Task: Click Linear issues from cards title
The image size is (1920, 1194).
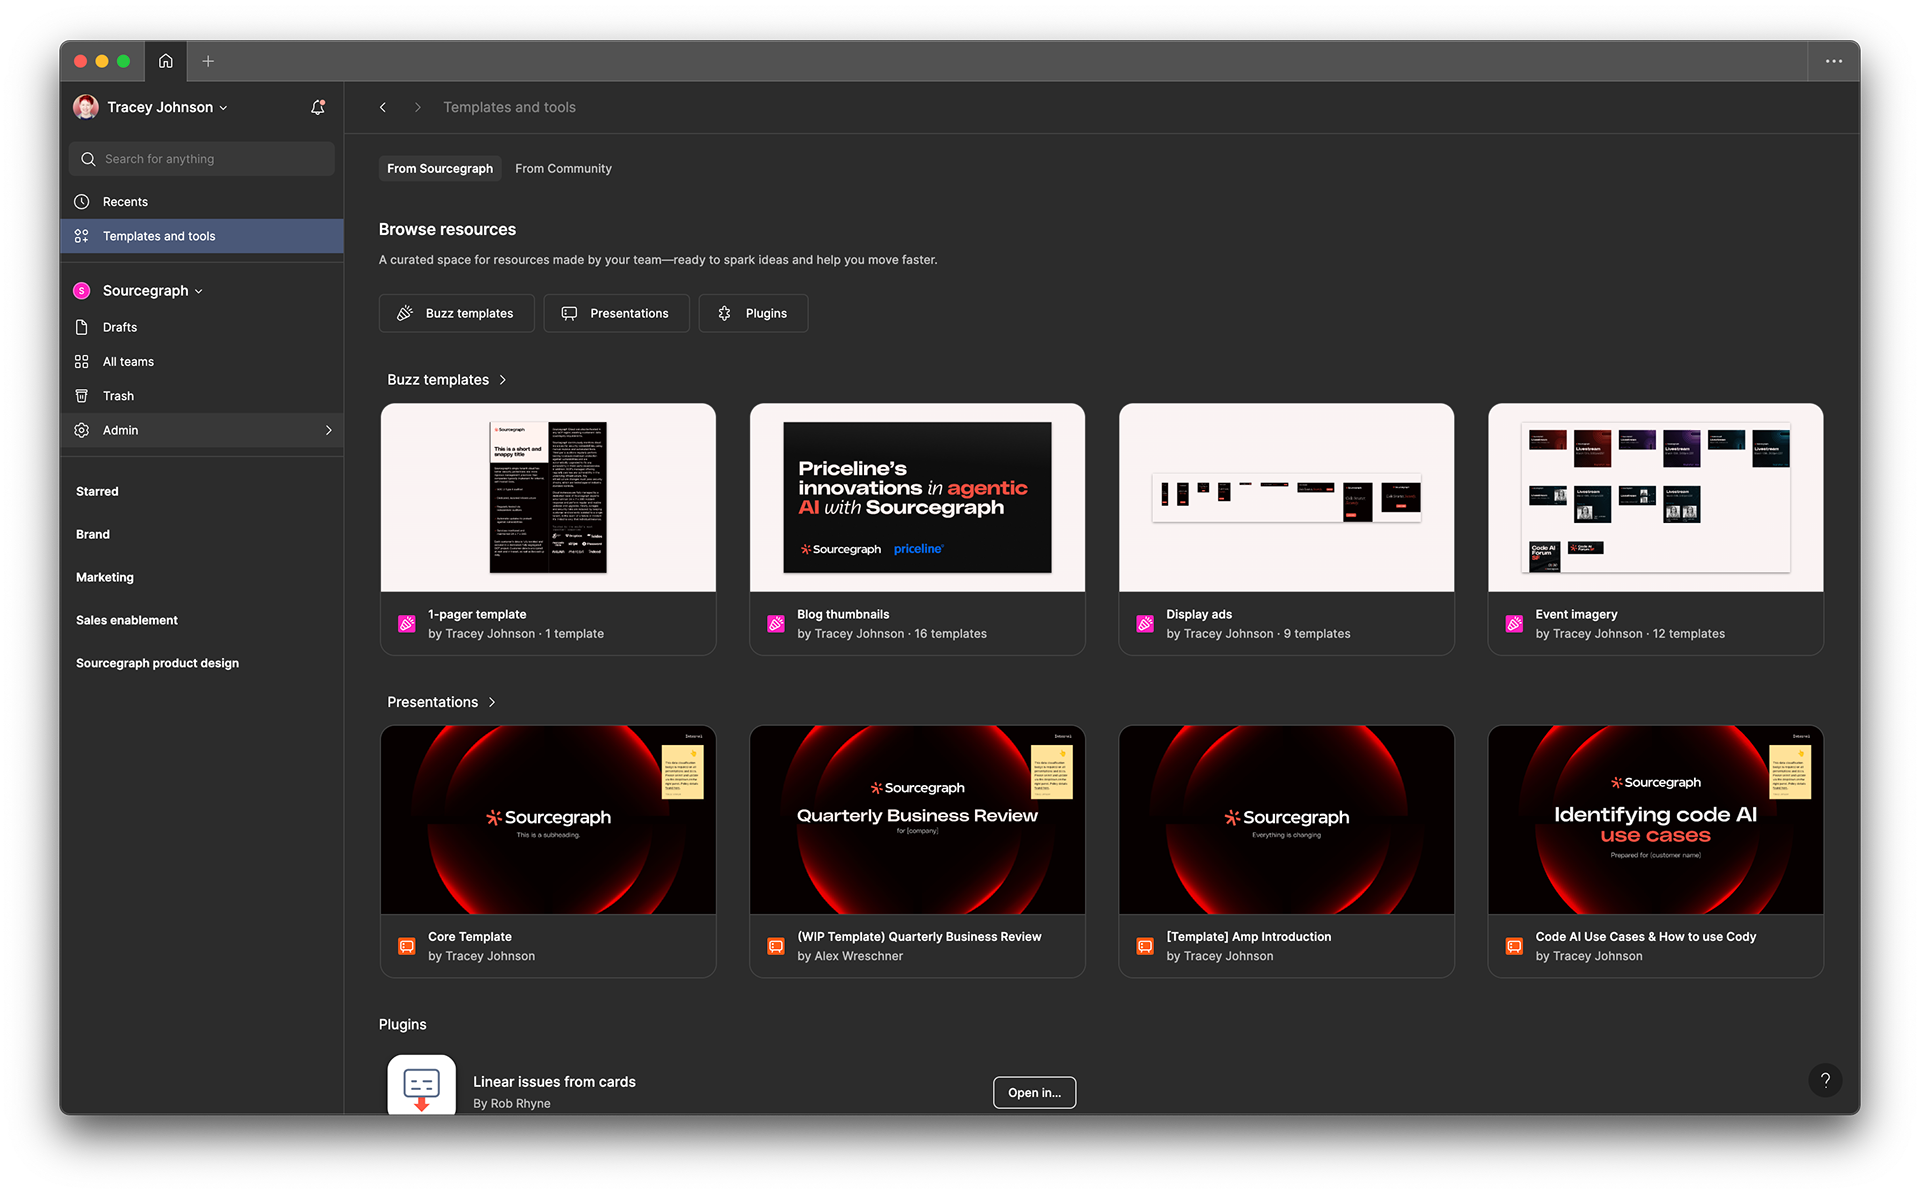Action: coord(554,1082)
